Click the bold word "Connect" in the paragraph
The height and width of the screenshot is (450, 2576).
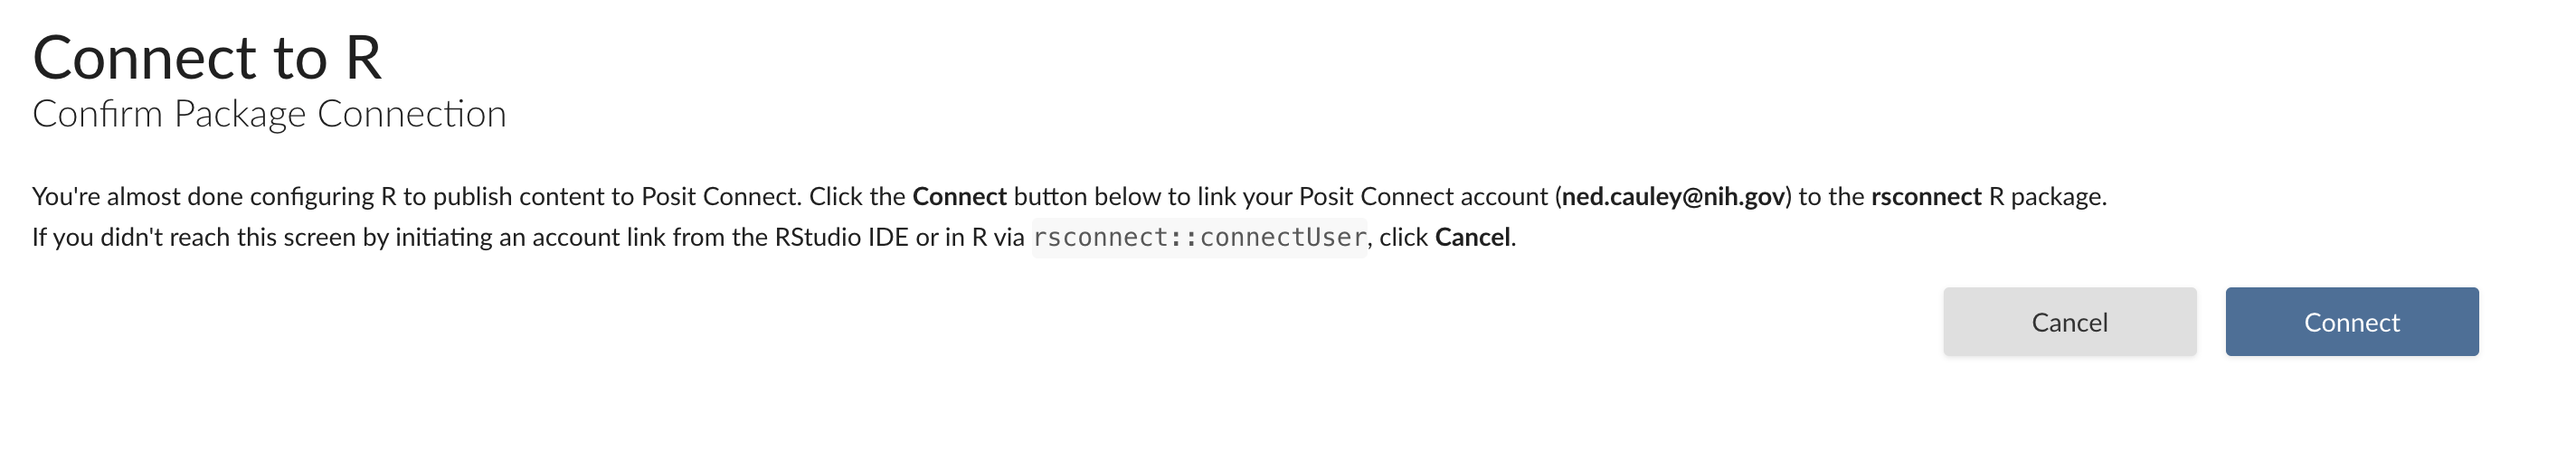pos(959,196)
